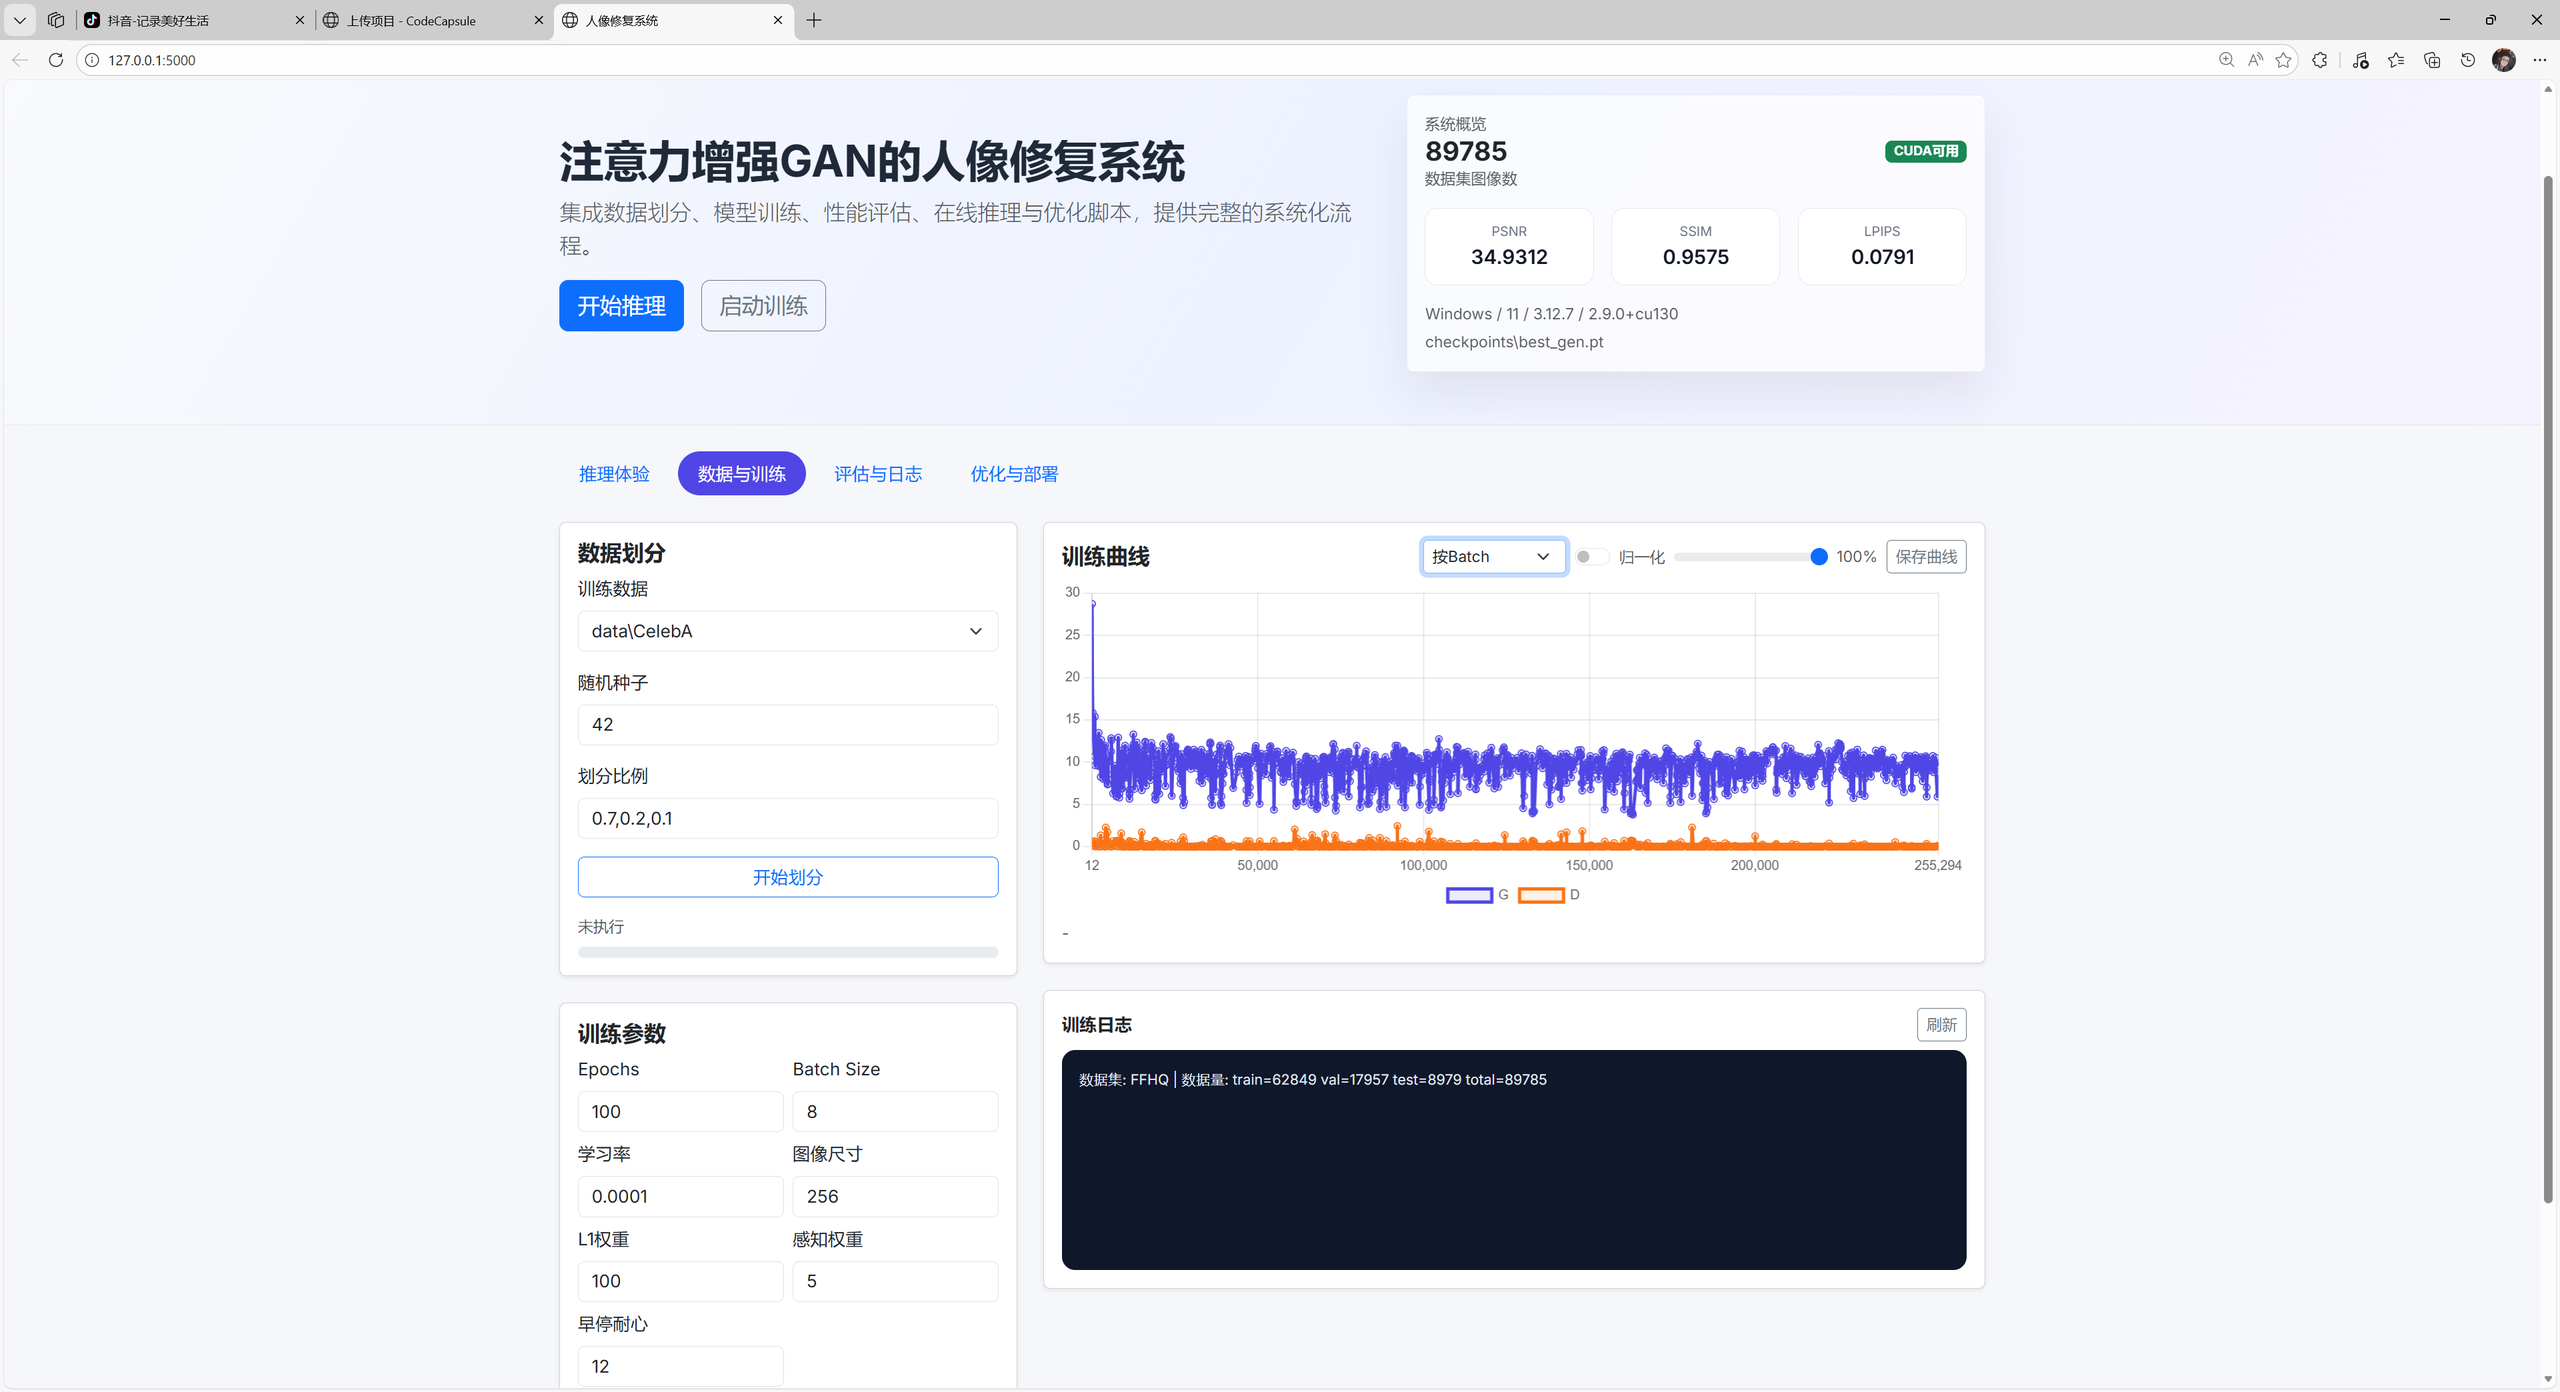Open the Collections icon in the toolbar
This screenshot has width=2560, height=1392.
click(2432, 60)
